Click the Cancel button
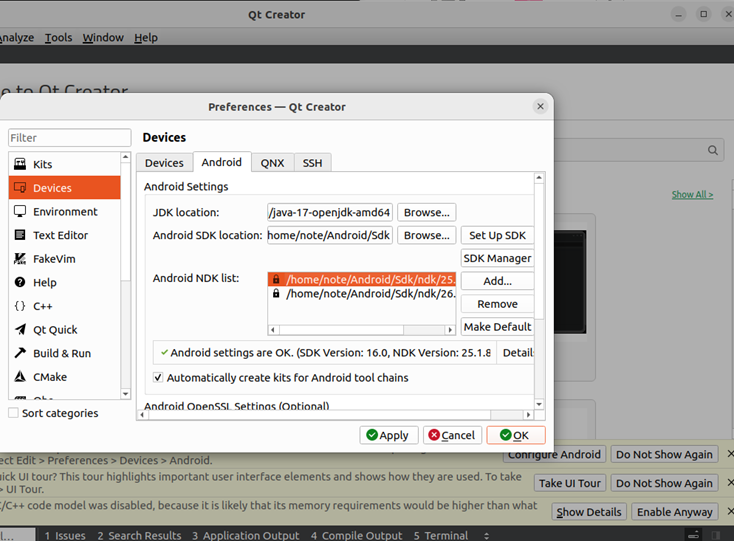The height and width of the screenshot is (541, 734). [452, 435]
